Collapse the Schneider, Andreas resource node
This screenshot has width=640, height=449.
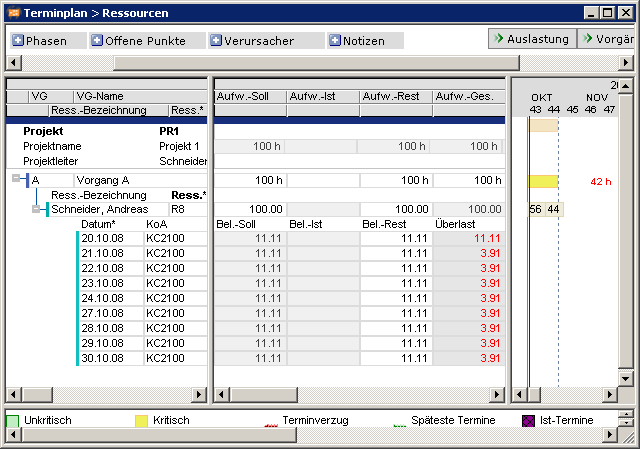coord(36,209)
